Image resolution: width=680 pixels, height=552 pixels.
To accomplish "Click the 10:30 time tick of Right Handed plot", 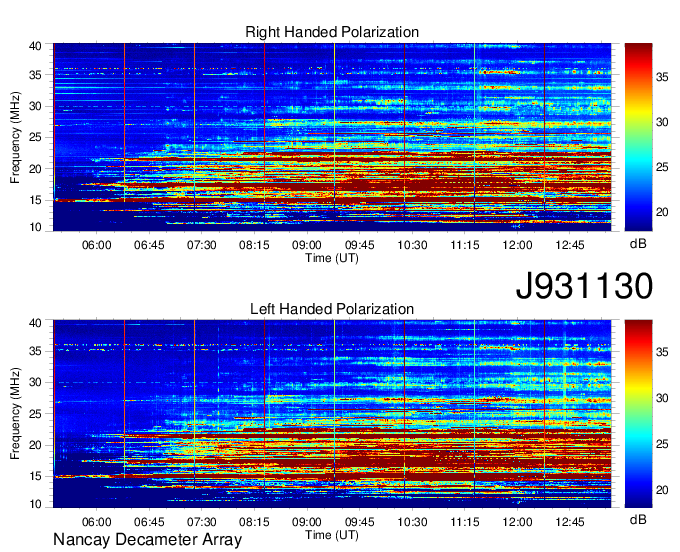I will coord(412,245).
